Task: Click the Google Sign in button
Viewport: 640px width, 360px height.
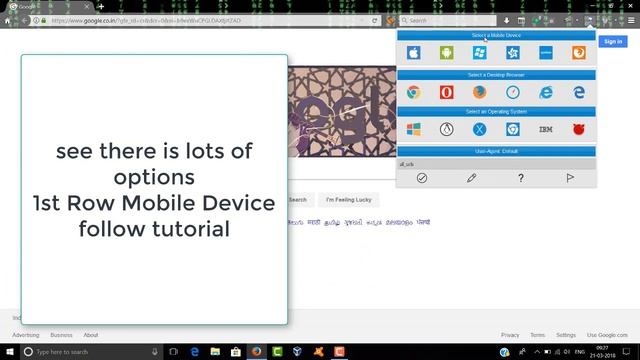Action: pos(613,42)
